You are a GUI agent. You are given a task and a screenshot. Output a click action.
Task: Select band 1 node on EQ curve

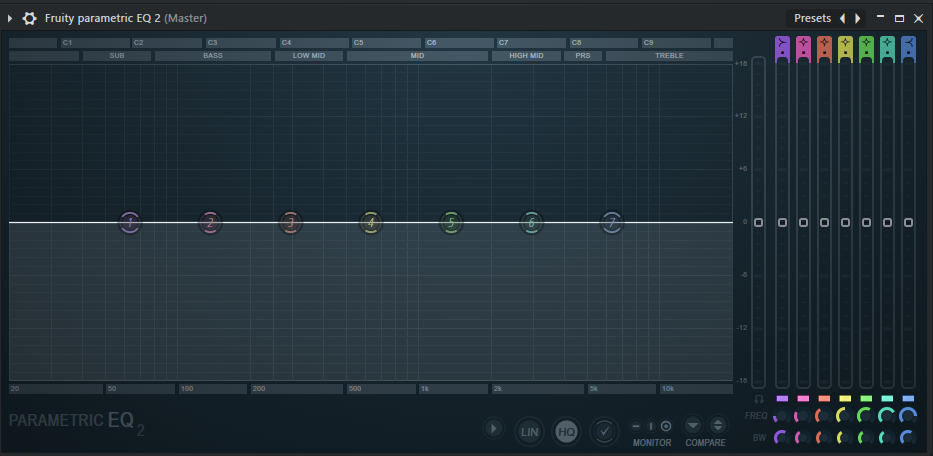pos(130,223)
